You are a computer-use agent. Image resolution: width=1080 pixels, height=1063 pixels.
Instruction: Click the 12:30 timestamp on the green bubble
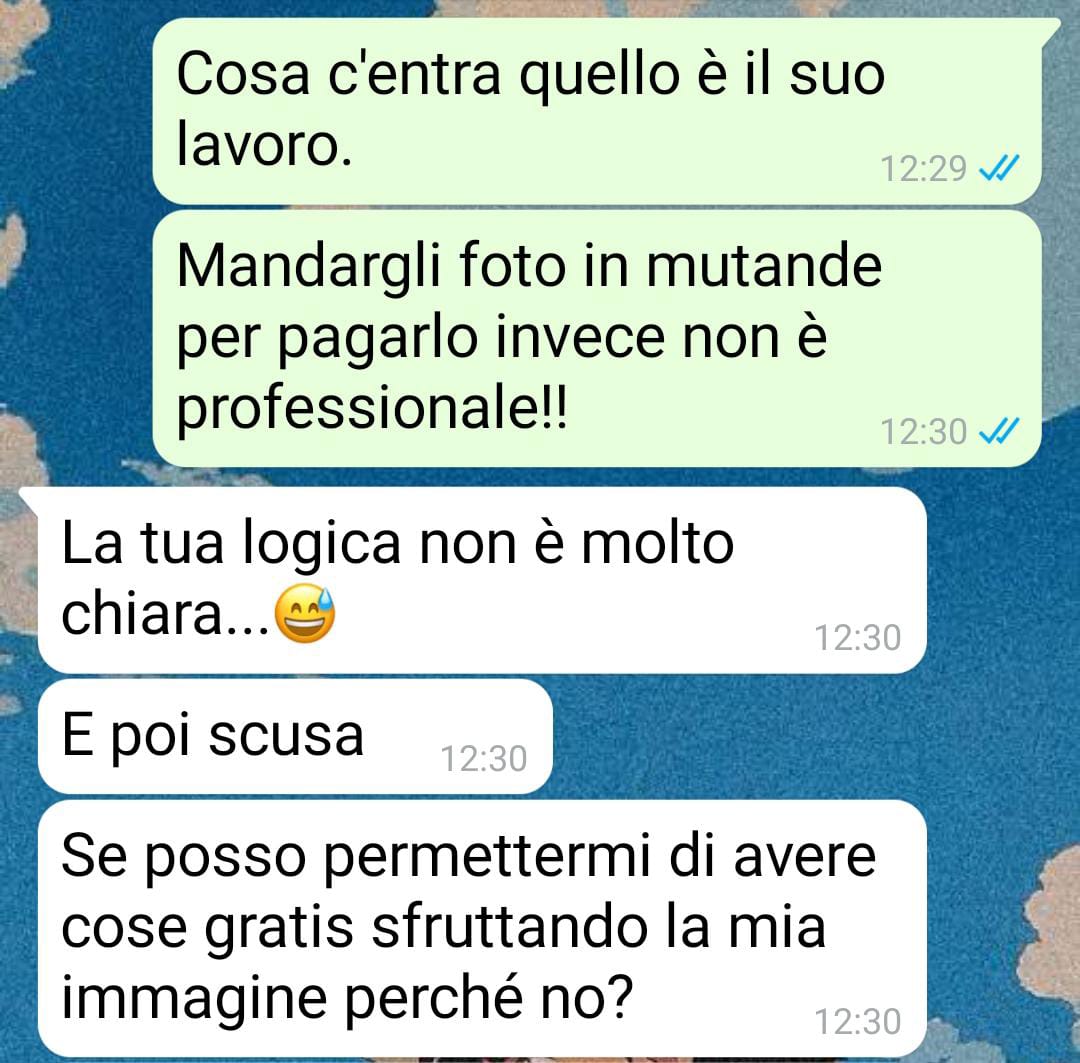923,432
